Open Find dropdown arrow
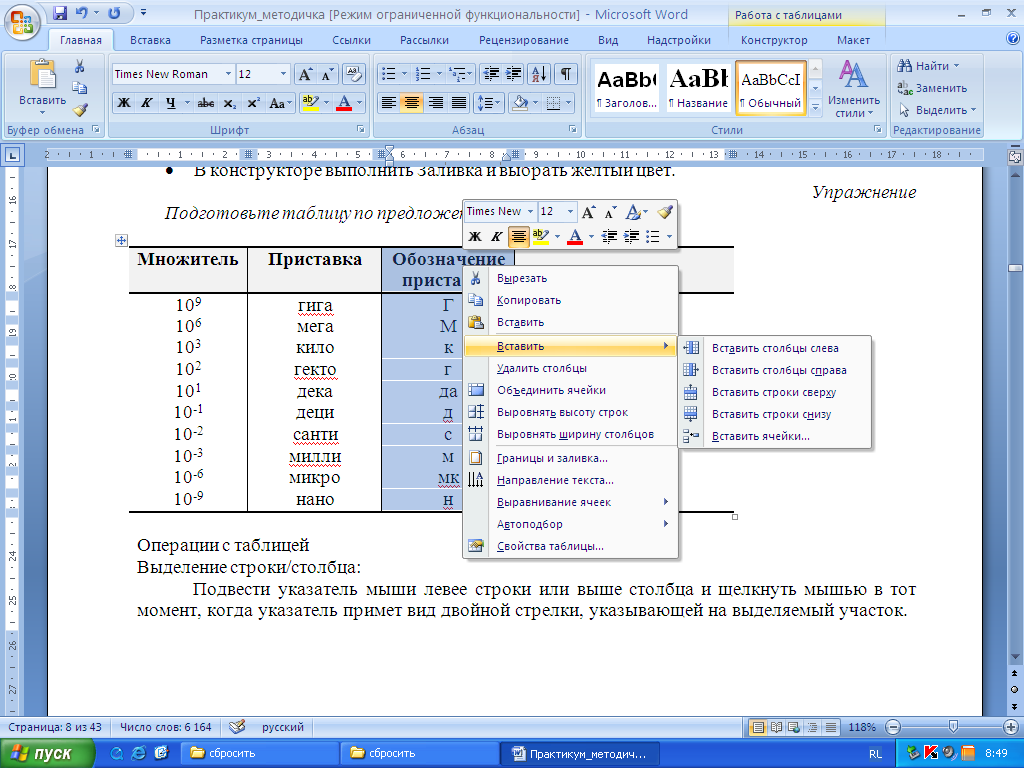Screen dimensions: 1024x768 coord(956,66)
